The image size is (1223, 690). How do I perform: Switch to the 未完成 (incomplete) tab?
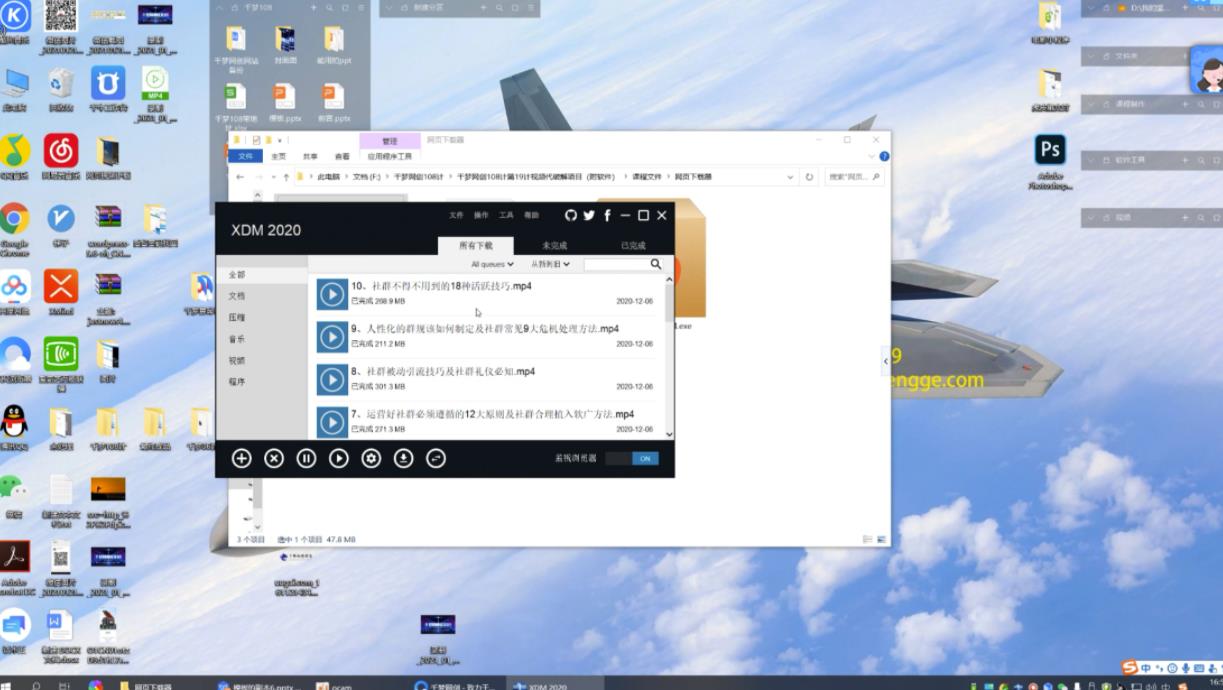pyautogui.click(x=554, y=245)
